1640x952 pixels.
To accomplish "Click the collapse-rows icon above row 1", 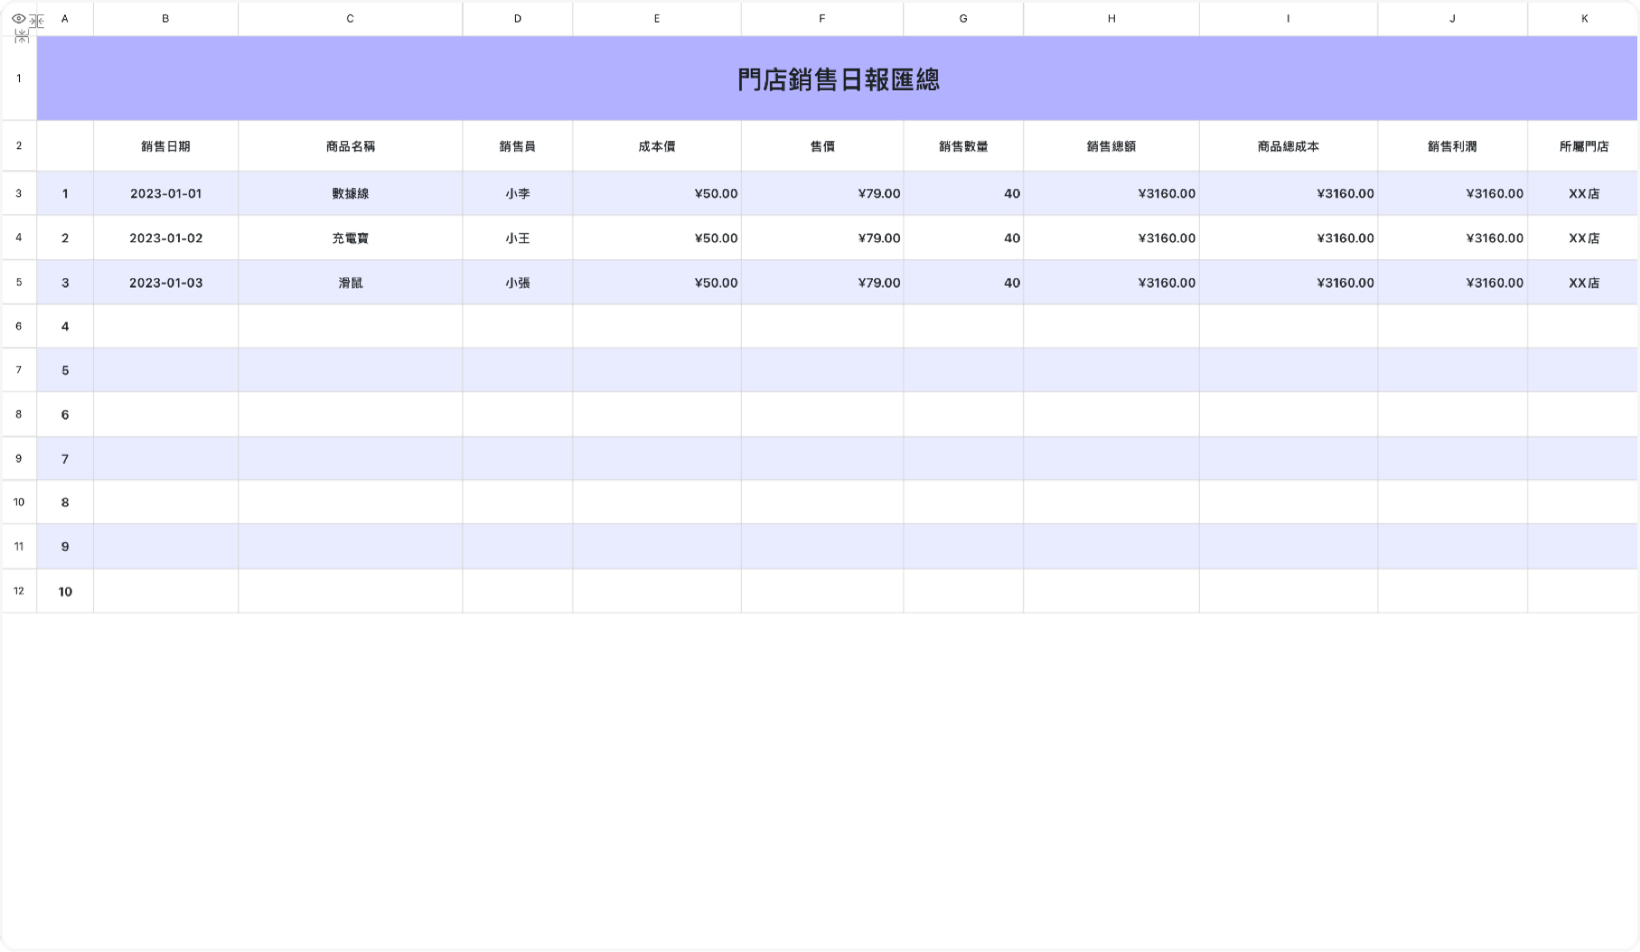I will 21,36.
